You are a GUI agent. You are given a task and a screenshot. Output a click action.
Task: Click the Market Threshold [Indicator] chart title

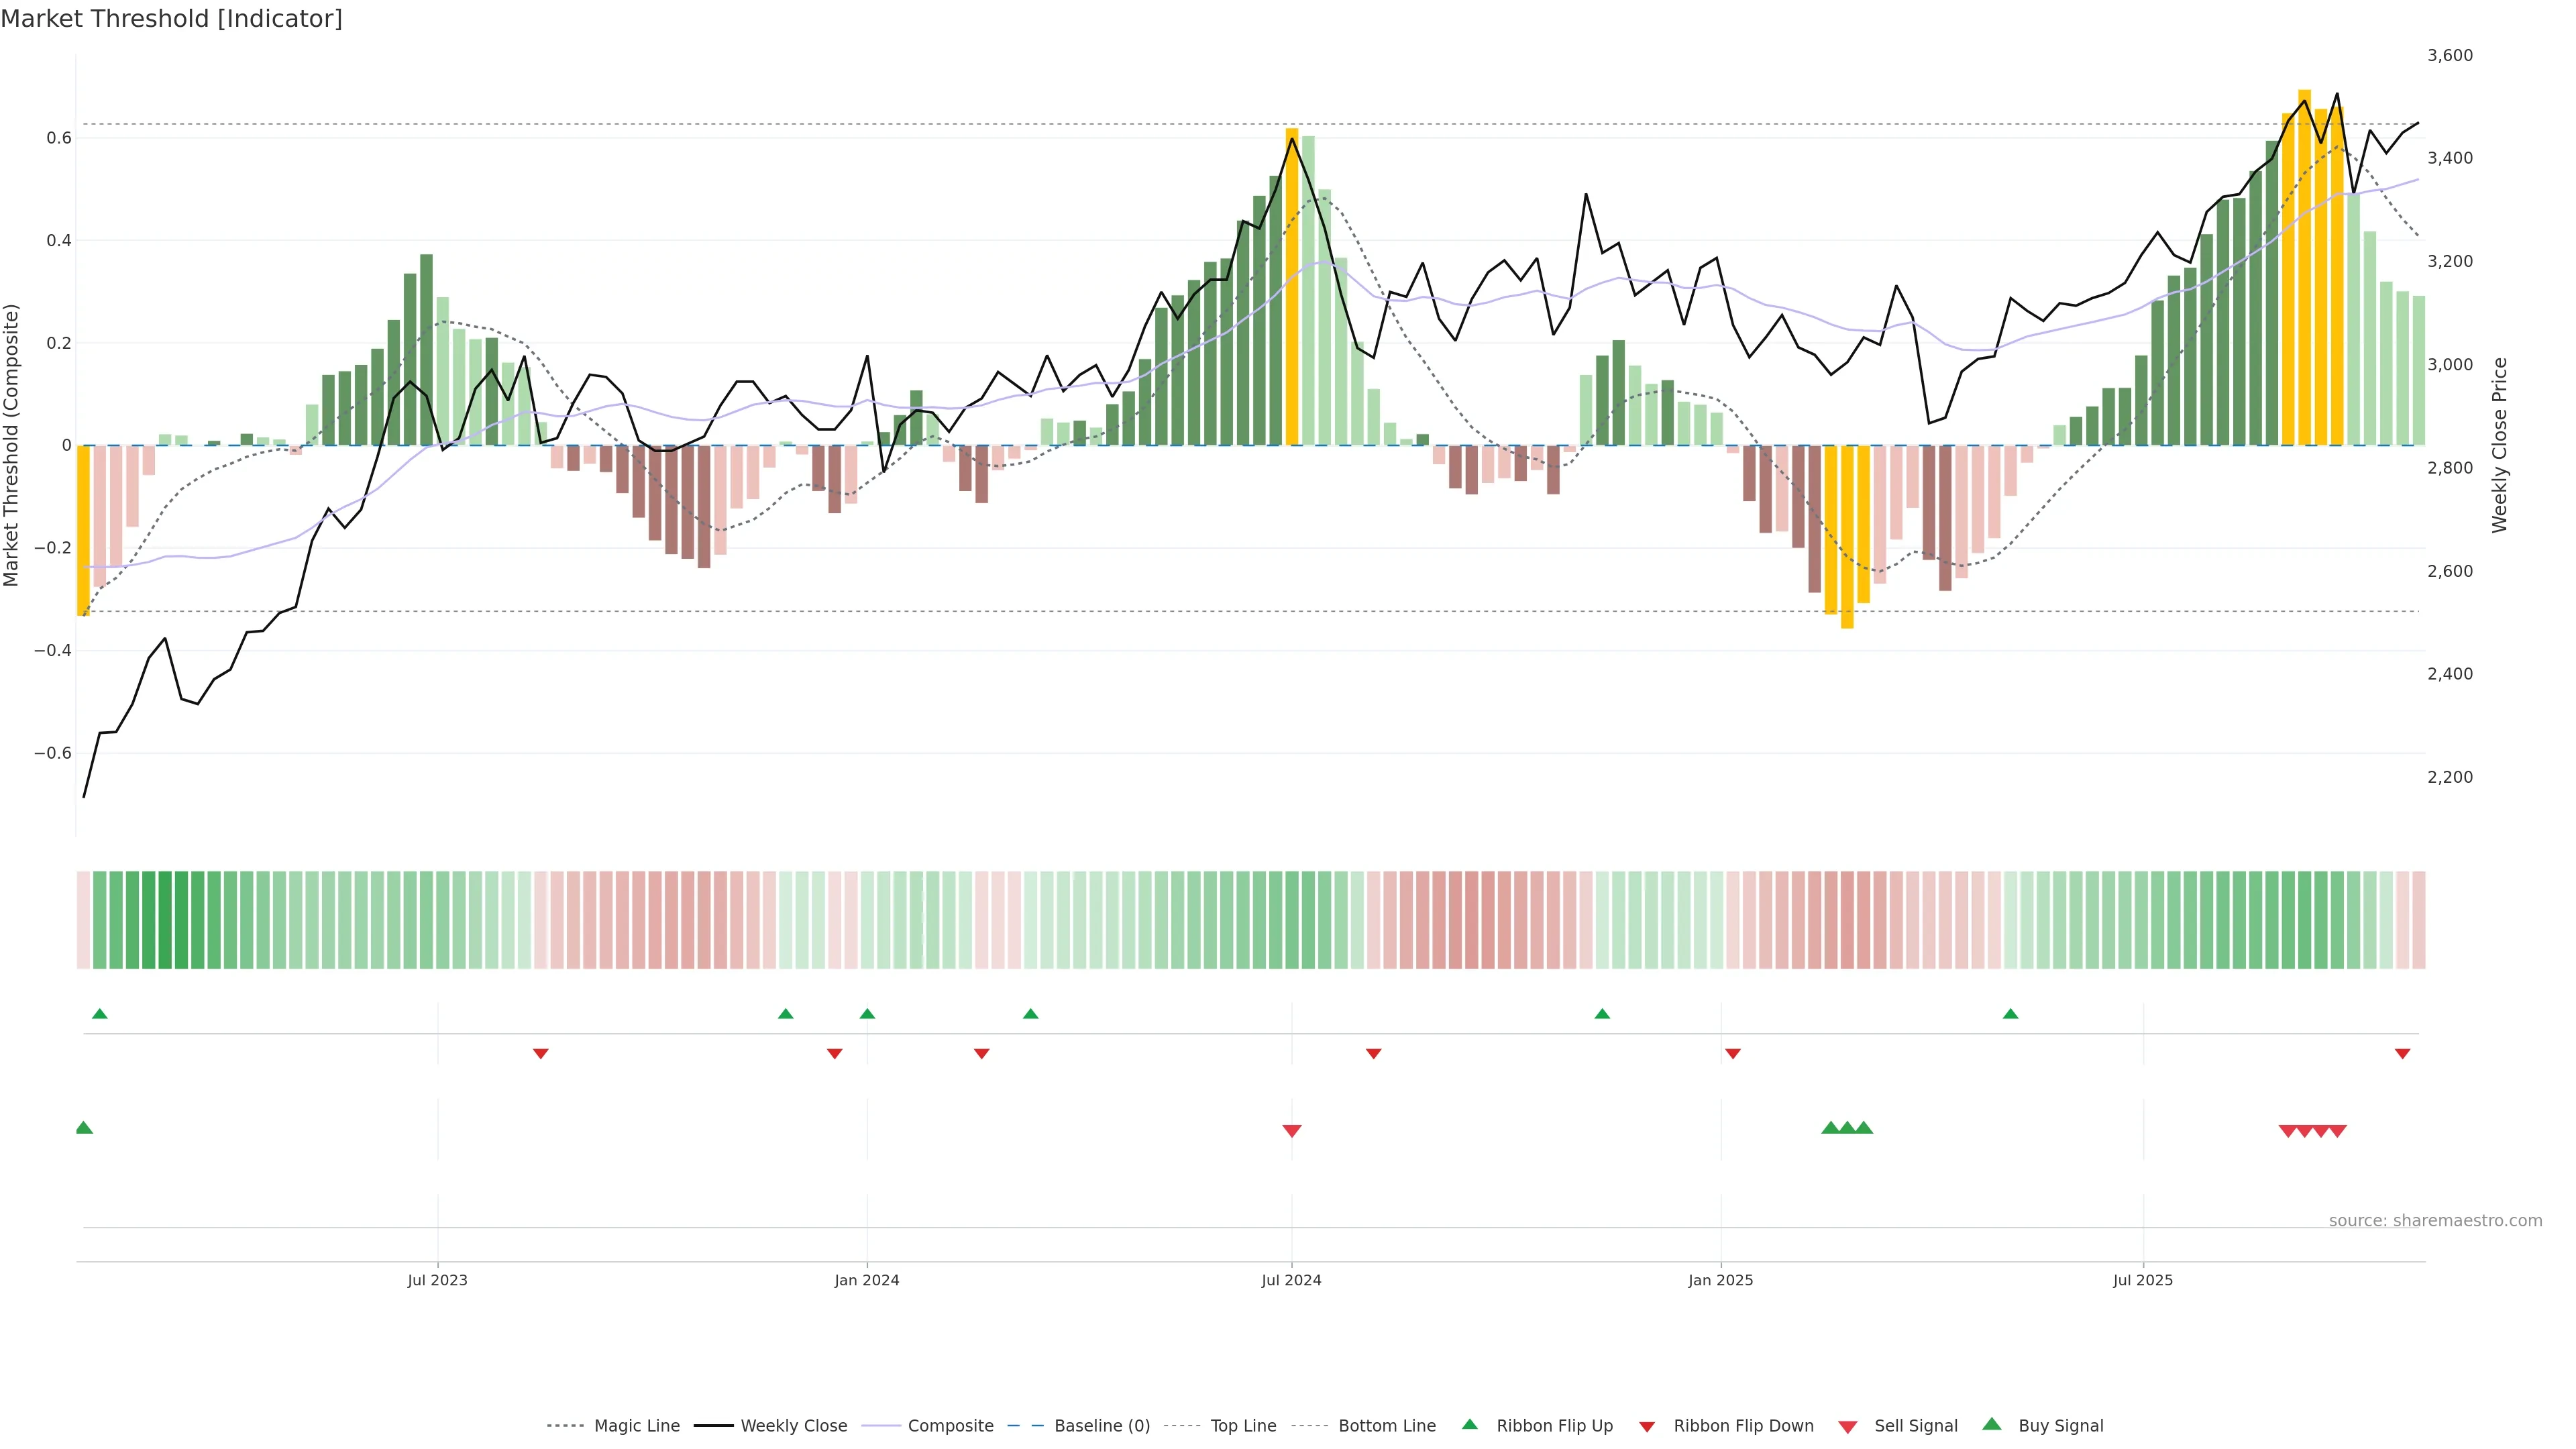pyautogui.click(x=171, y=19)
